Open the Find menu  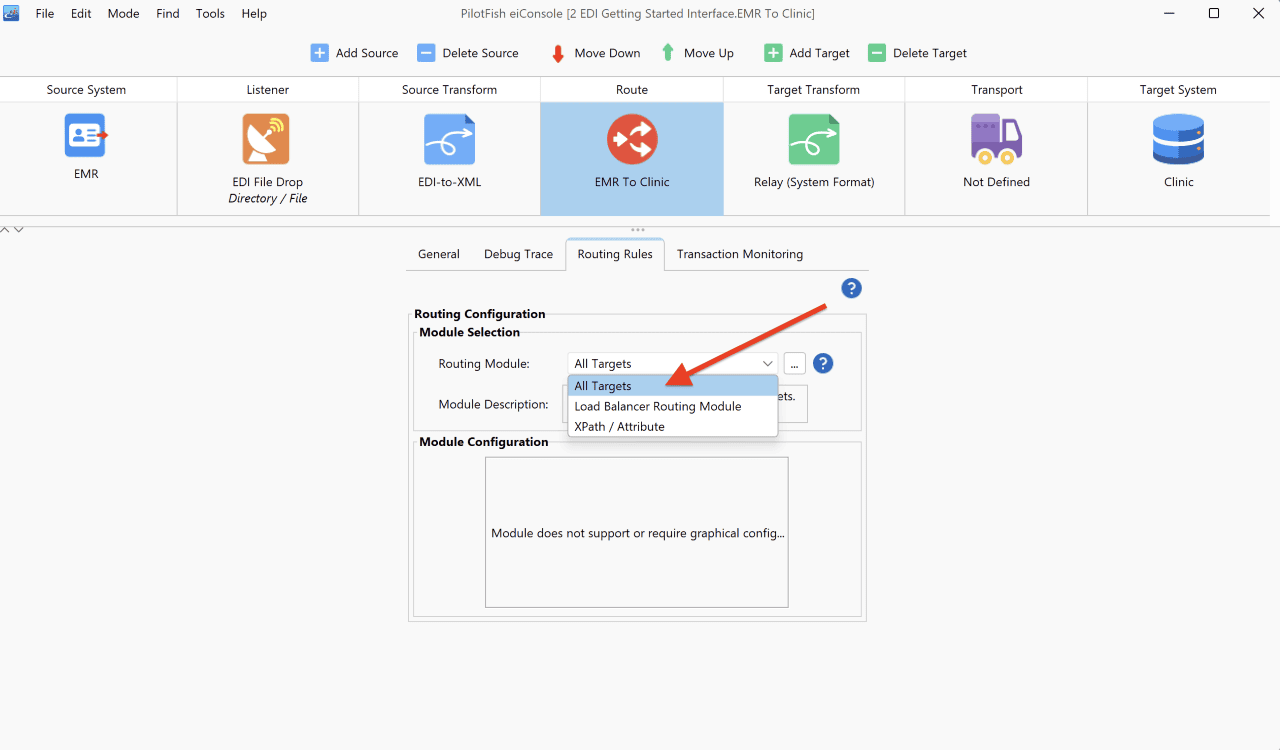[x=168, y=14]
